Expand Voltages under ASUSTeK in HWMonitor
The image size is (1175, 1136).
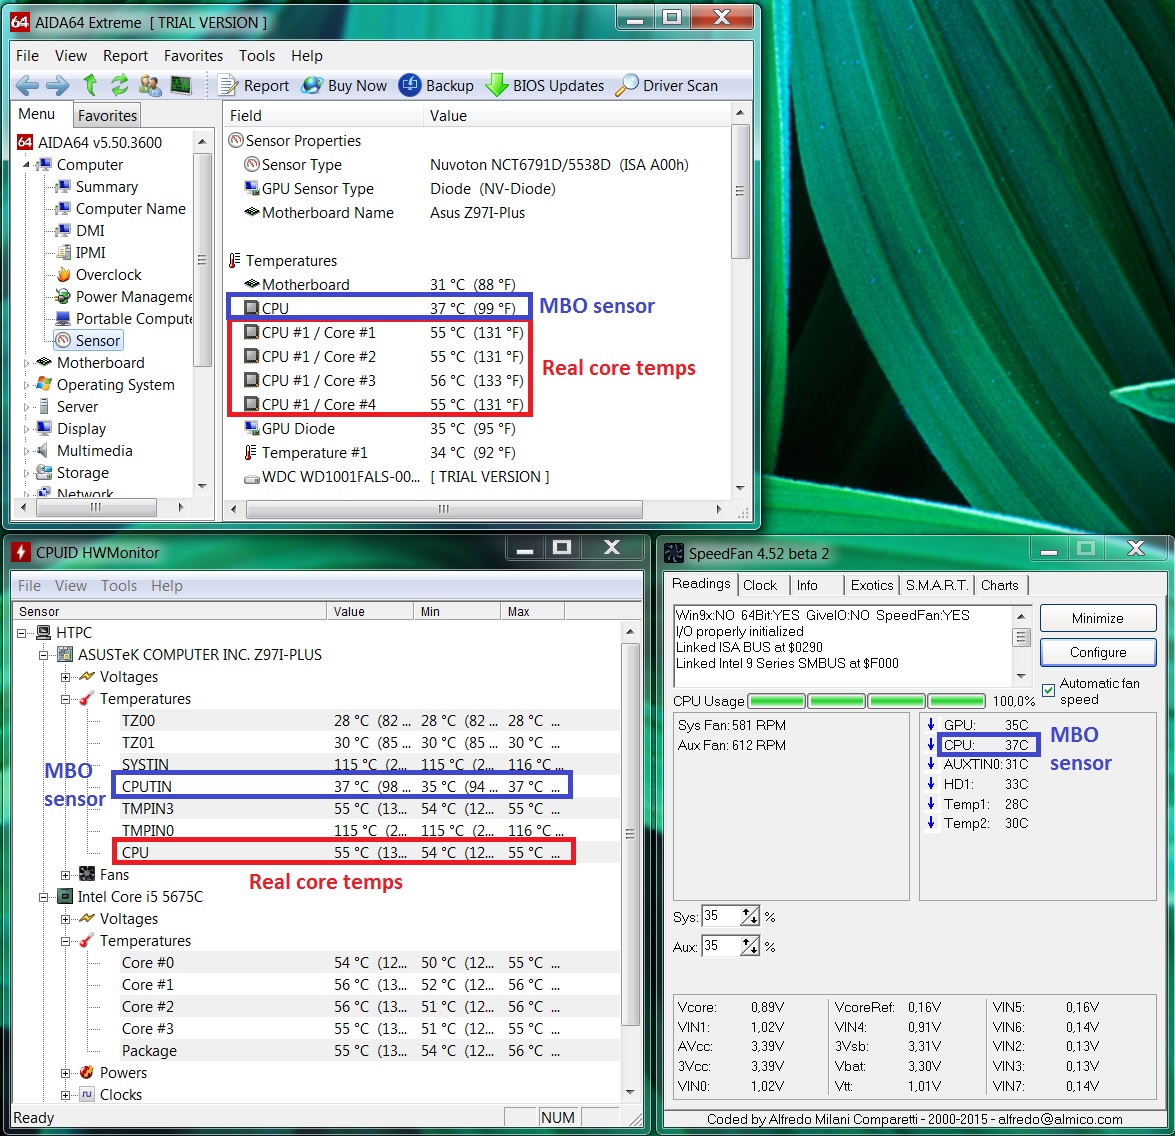[x=66, y=677]
